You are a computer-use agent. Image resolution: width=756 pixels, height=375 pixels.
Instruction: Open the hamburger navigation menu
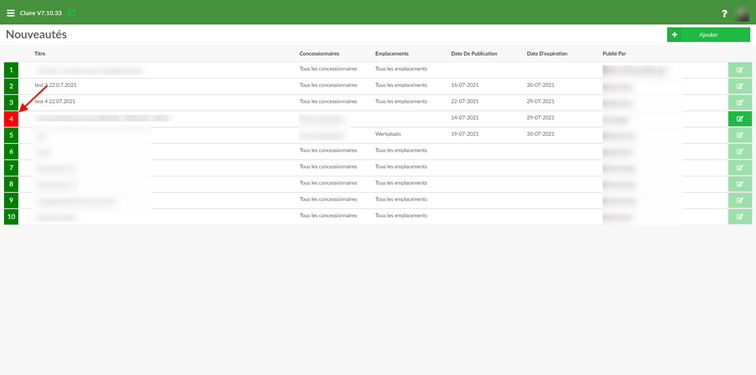[x=11, y=13]
